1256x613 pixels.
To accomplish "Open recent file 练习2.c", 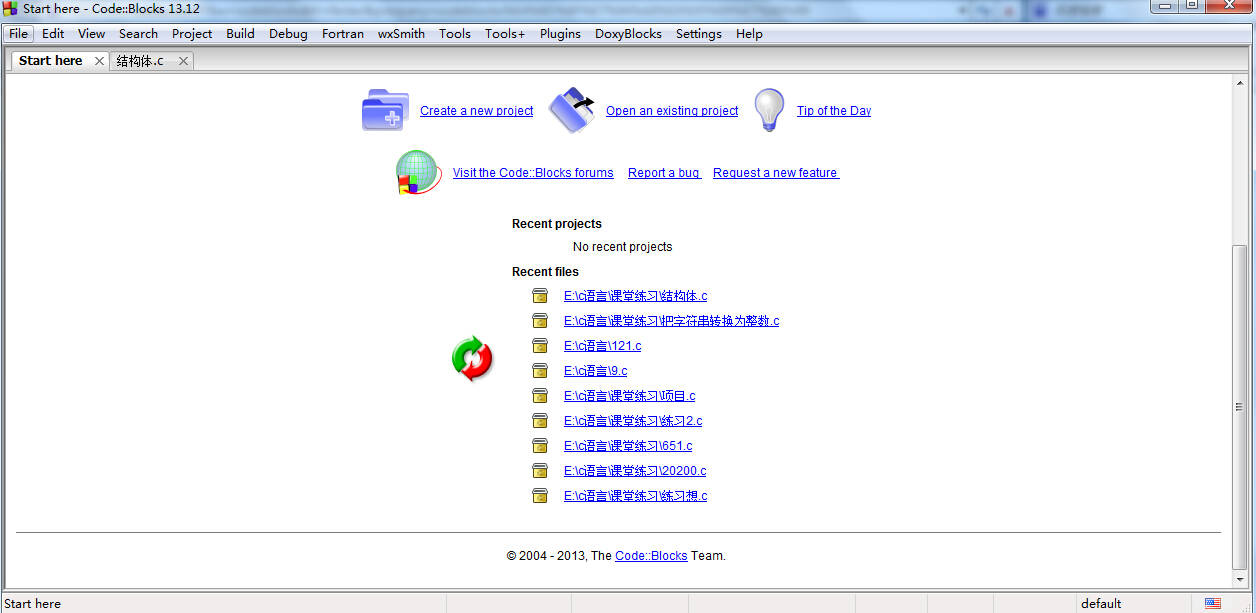I will (633, 421).
